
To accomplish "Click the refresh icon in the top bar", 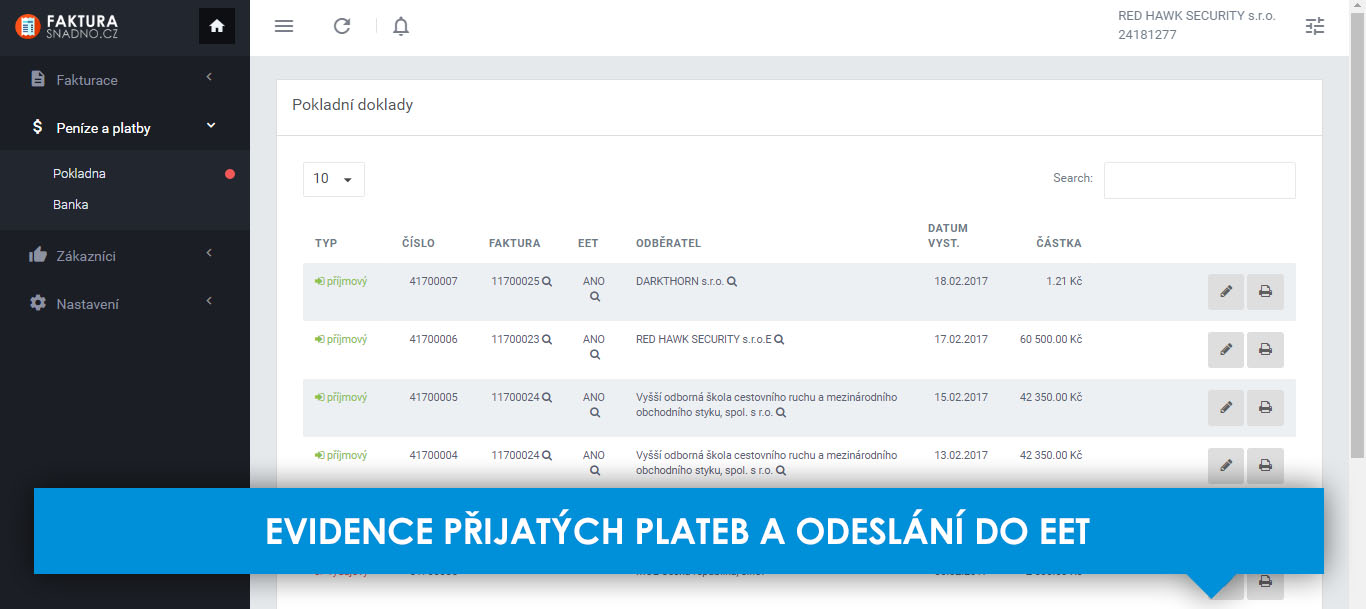I will 342,26.
